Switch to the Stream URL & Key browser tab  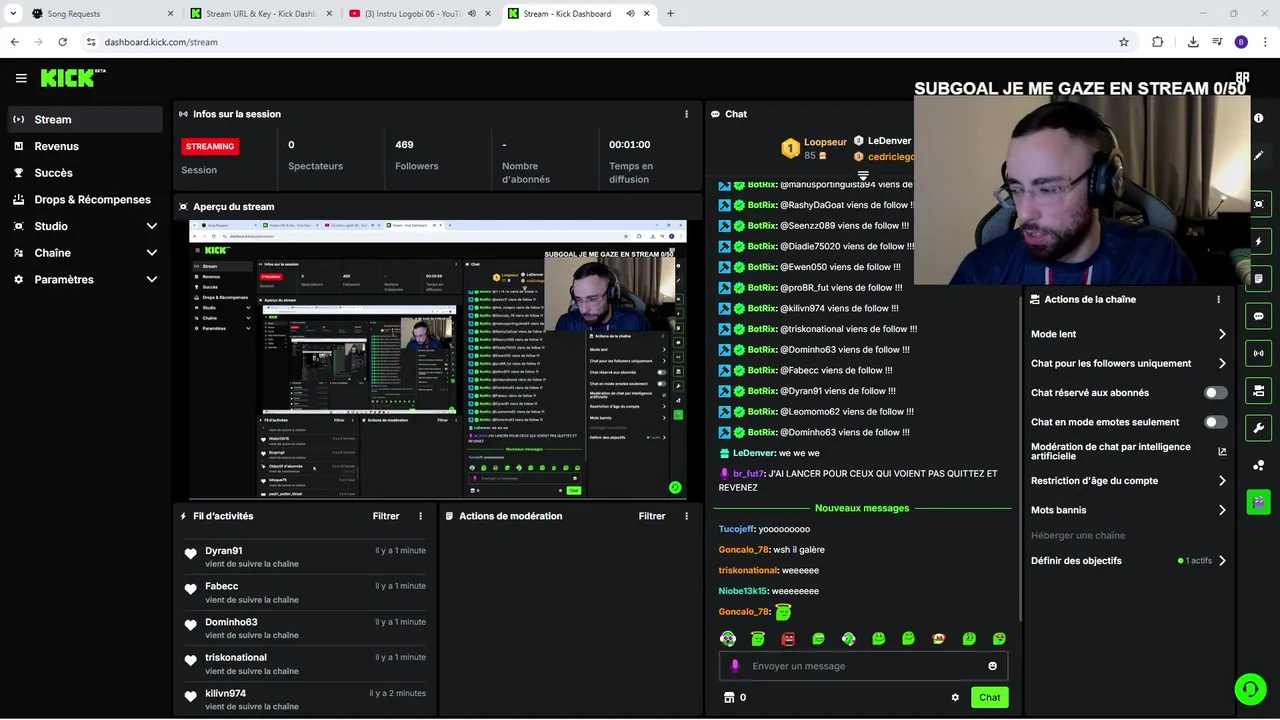point(262,14)
